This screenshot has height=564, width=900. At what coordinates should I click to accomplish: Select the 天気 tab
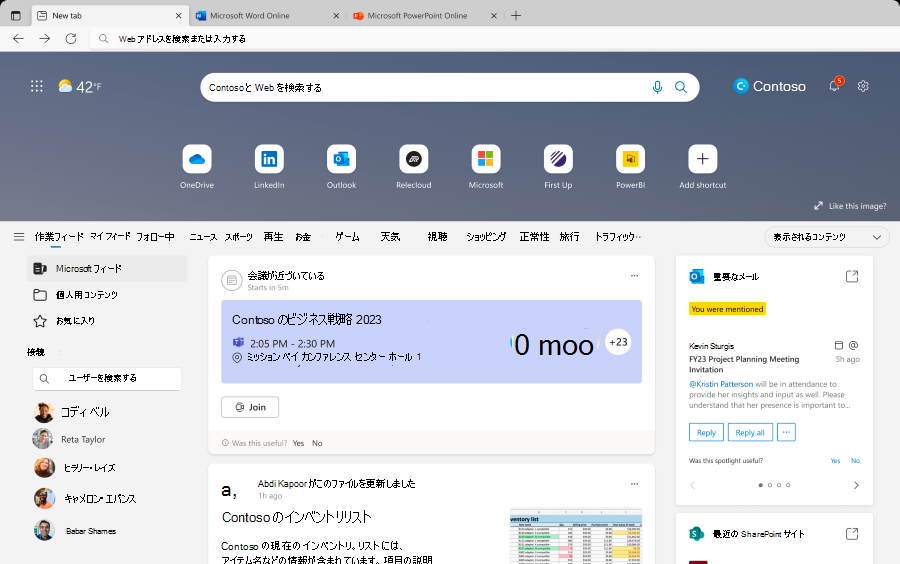(x=390, y=236)
